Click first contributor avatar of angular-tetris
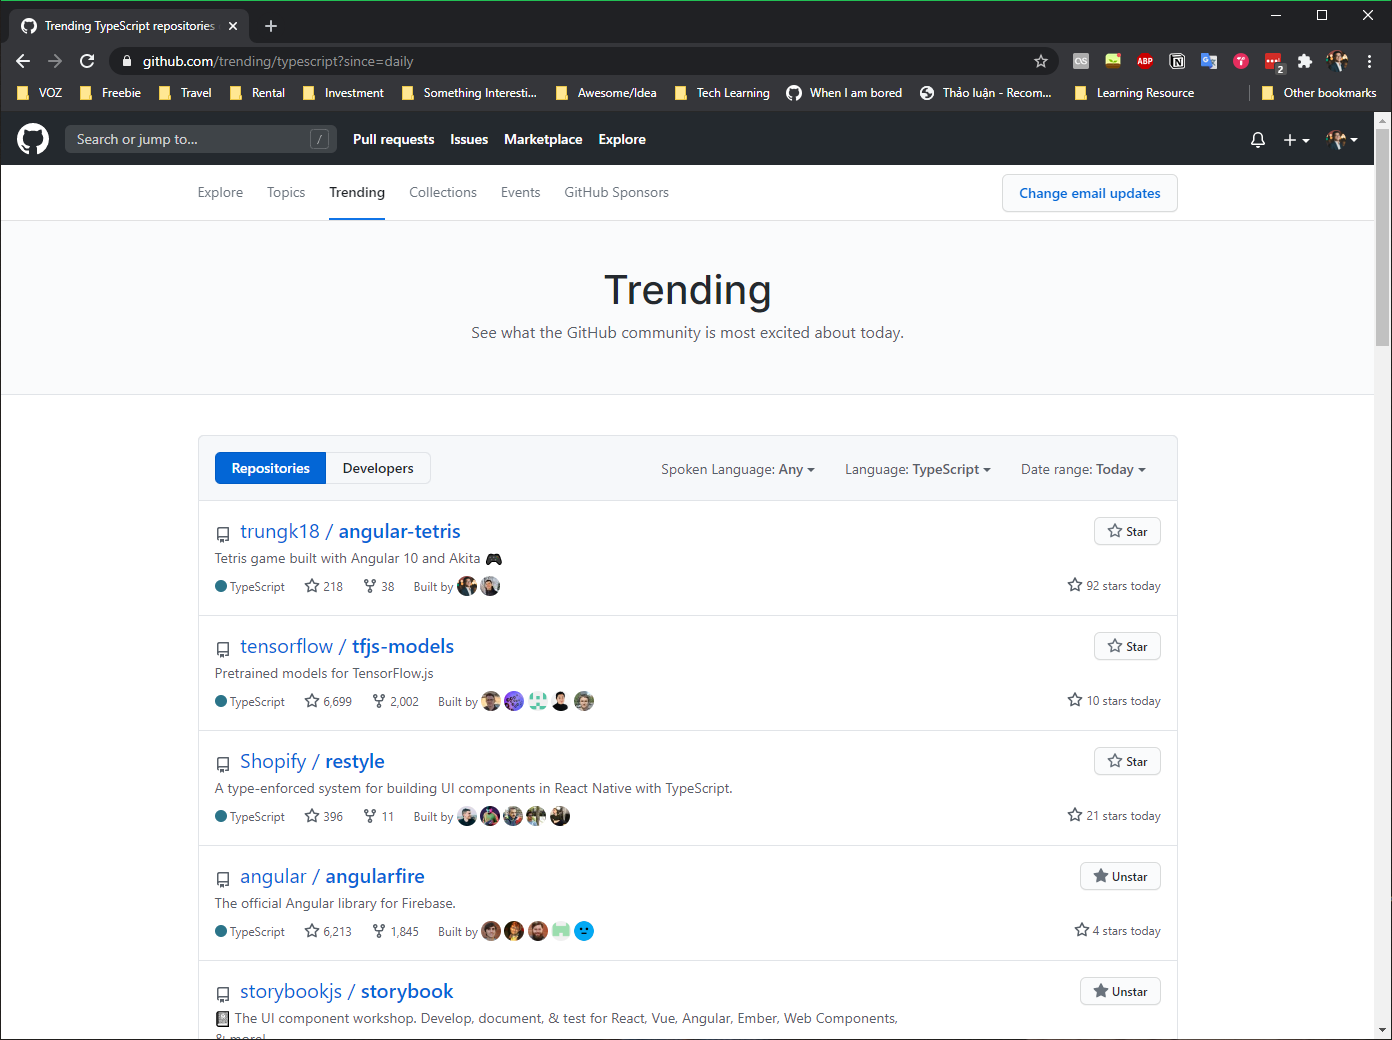This screenshot has height=1040, width=1392. (467, 586)
